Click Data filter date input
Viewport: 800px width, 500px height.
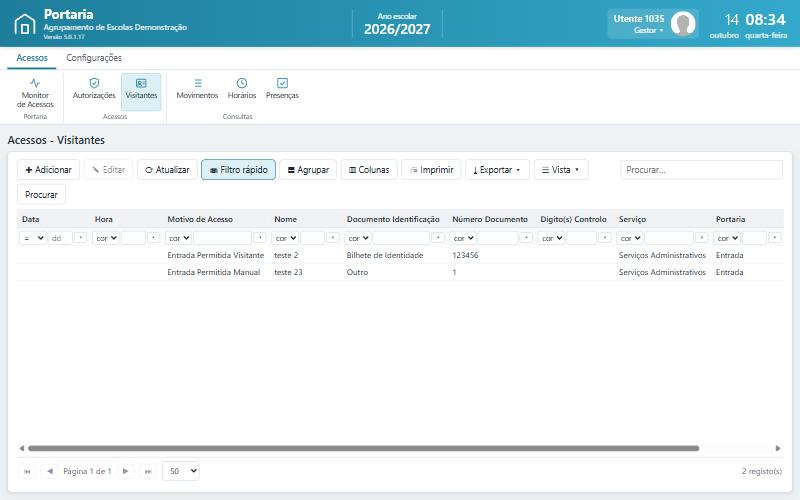point(60,238)
